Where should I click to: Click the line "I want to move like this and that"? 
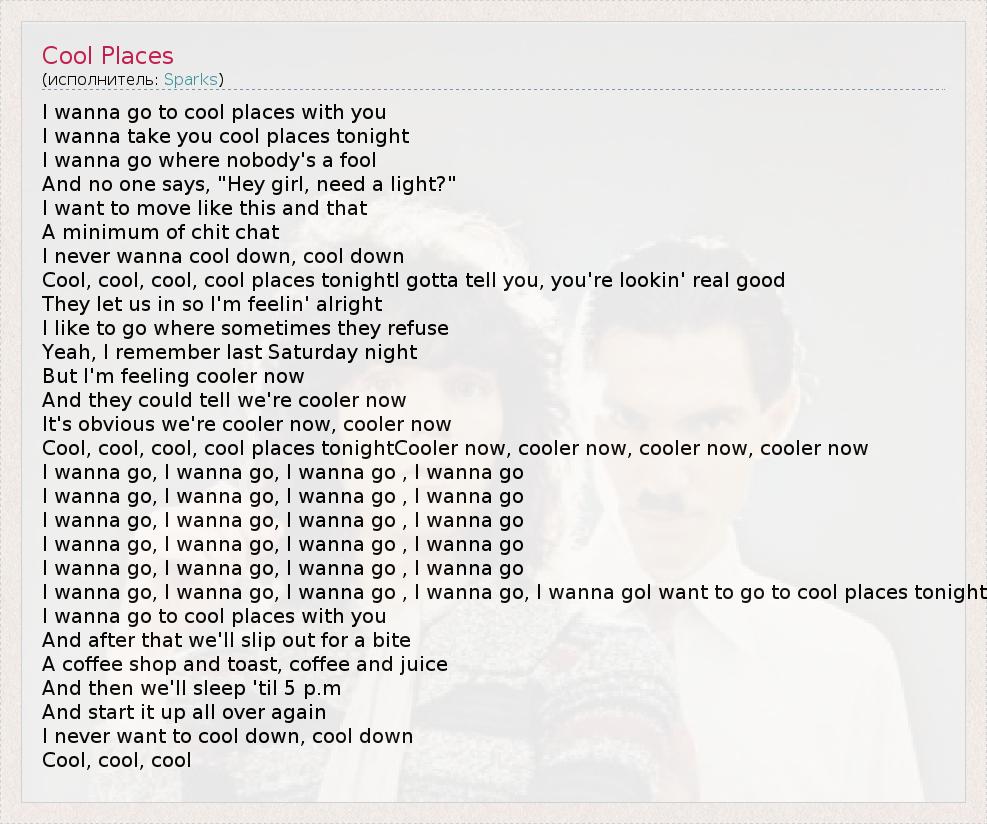pos(205,208)
